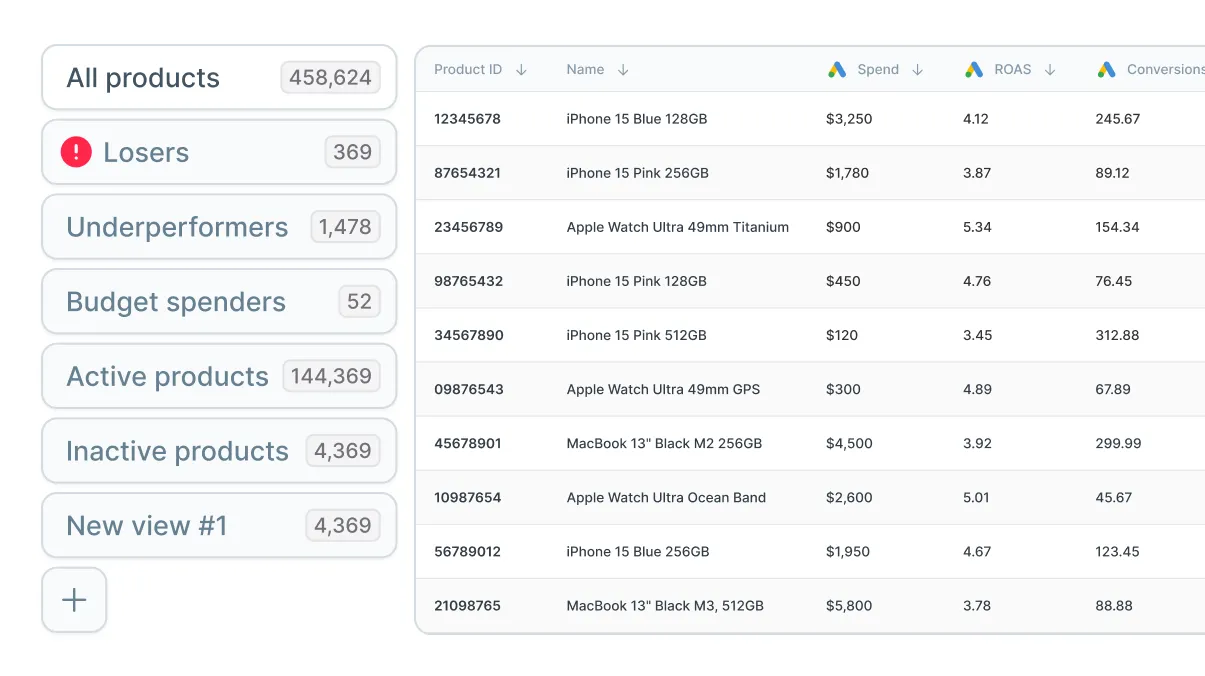Select product ID 12345678
Image resolution: width=1205 pixels, height=676 pixels.
(x=467, y=119)
